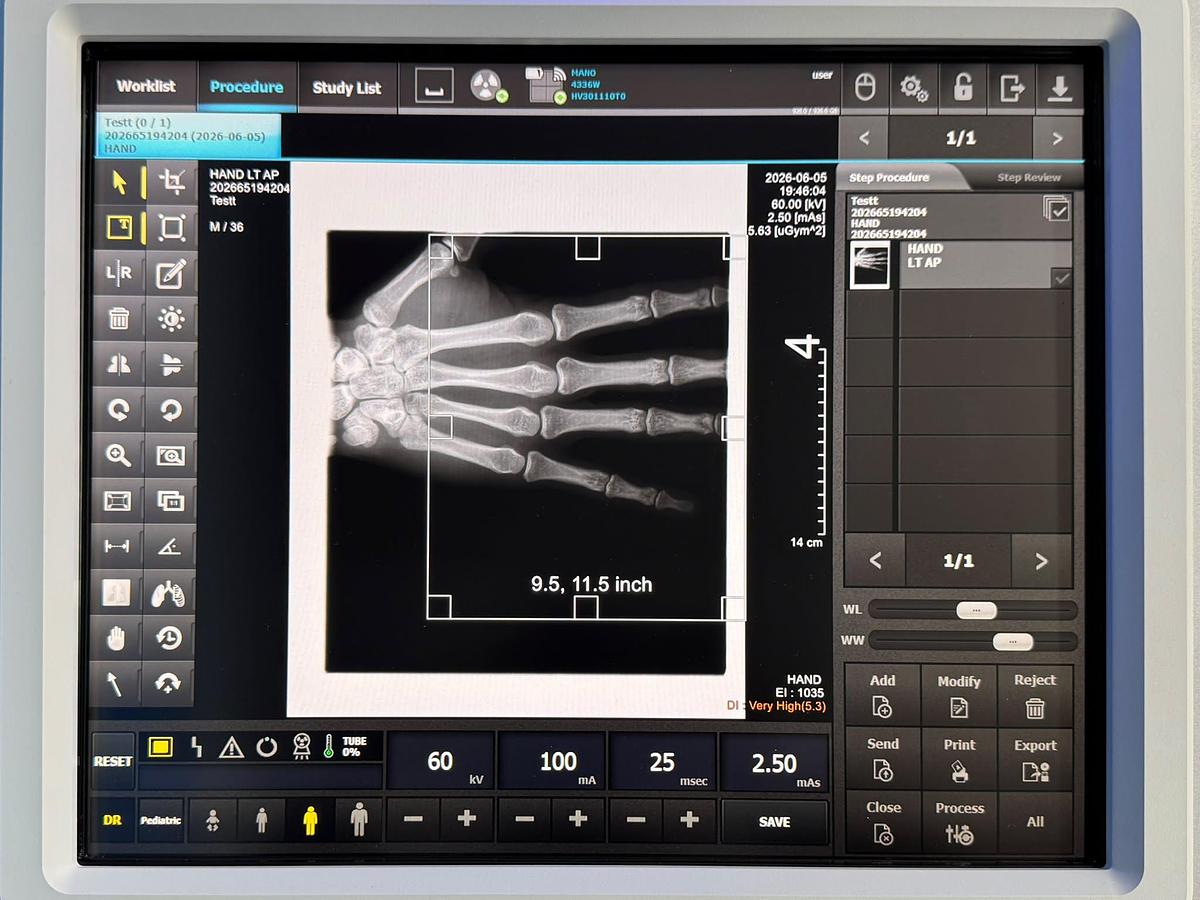1200x900 pixels.
Task: Open the Study List tab
Action: [x=347, y=88]
